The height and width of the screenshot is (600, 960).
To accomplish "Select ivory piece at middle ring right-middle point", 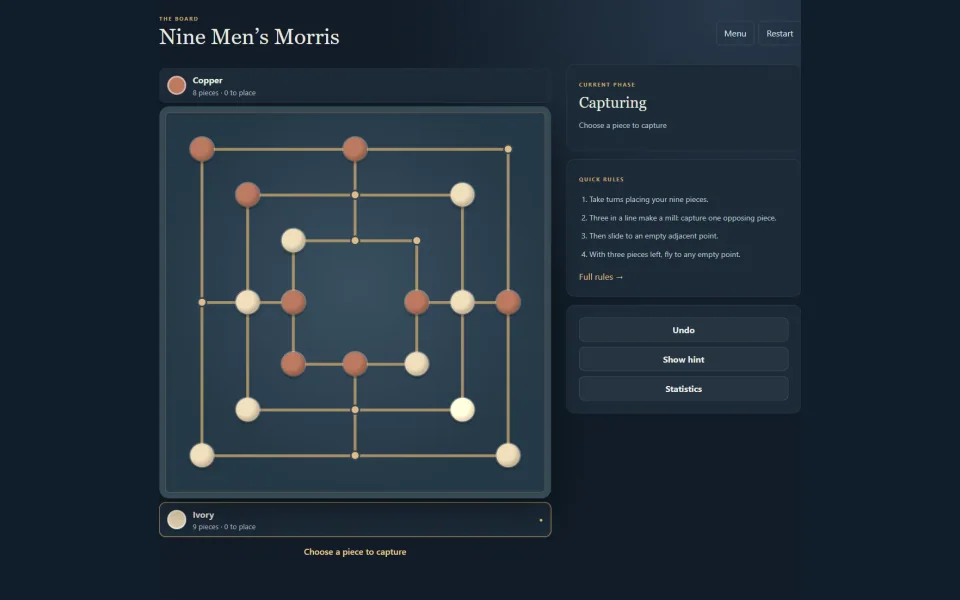I will tap(462, 302).
